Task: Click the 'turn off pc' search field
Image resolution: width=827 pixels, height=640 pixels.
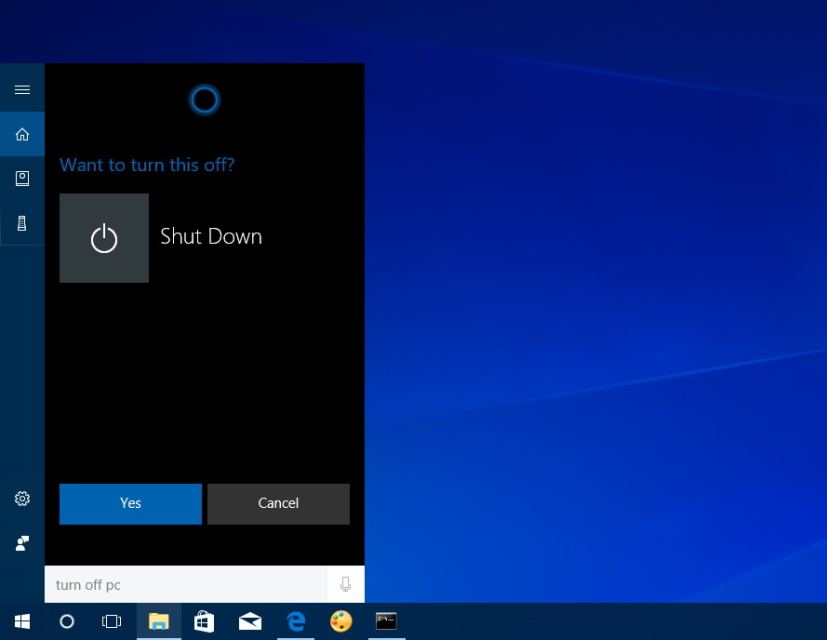Action: [x=180, y=584]
